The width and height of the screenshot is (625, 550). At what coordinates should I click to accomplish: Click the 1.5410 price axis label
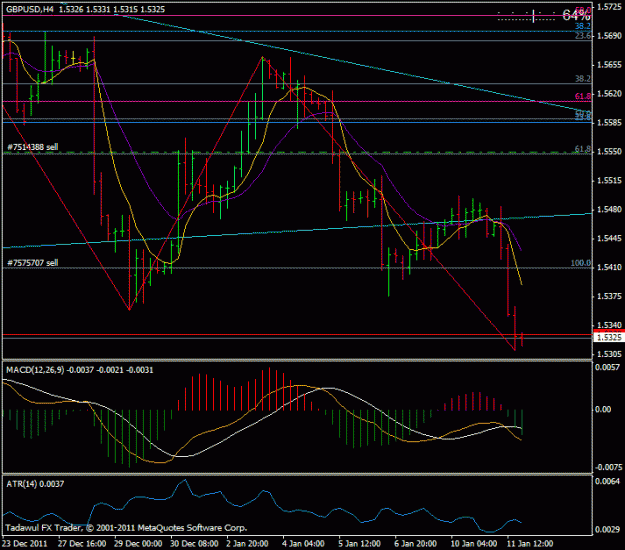pyautogui.click(x=609, y=267)
